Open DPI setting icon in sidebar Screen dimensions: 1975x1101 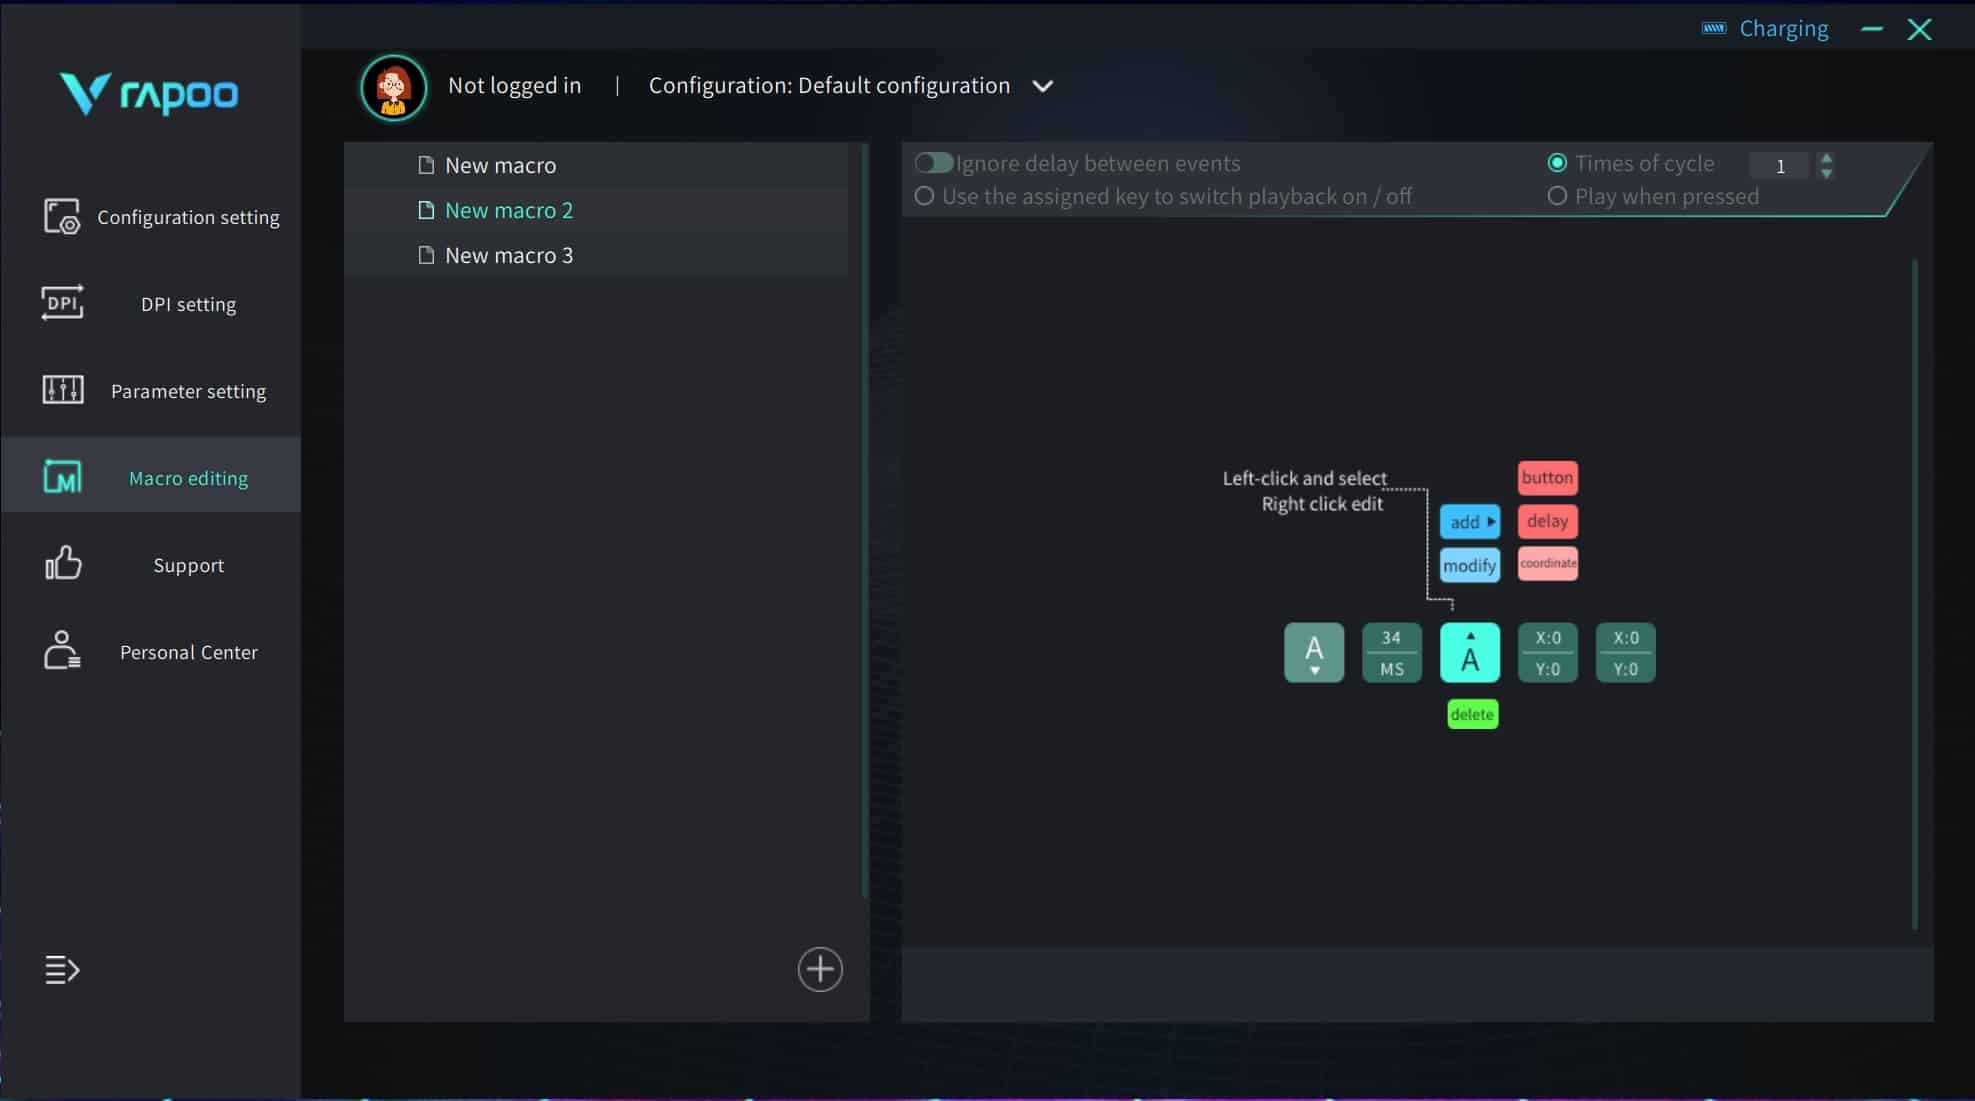click(x=62, y=303)
